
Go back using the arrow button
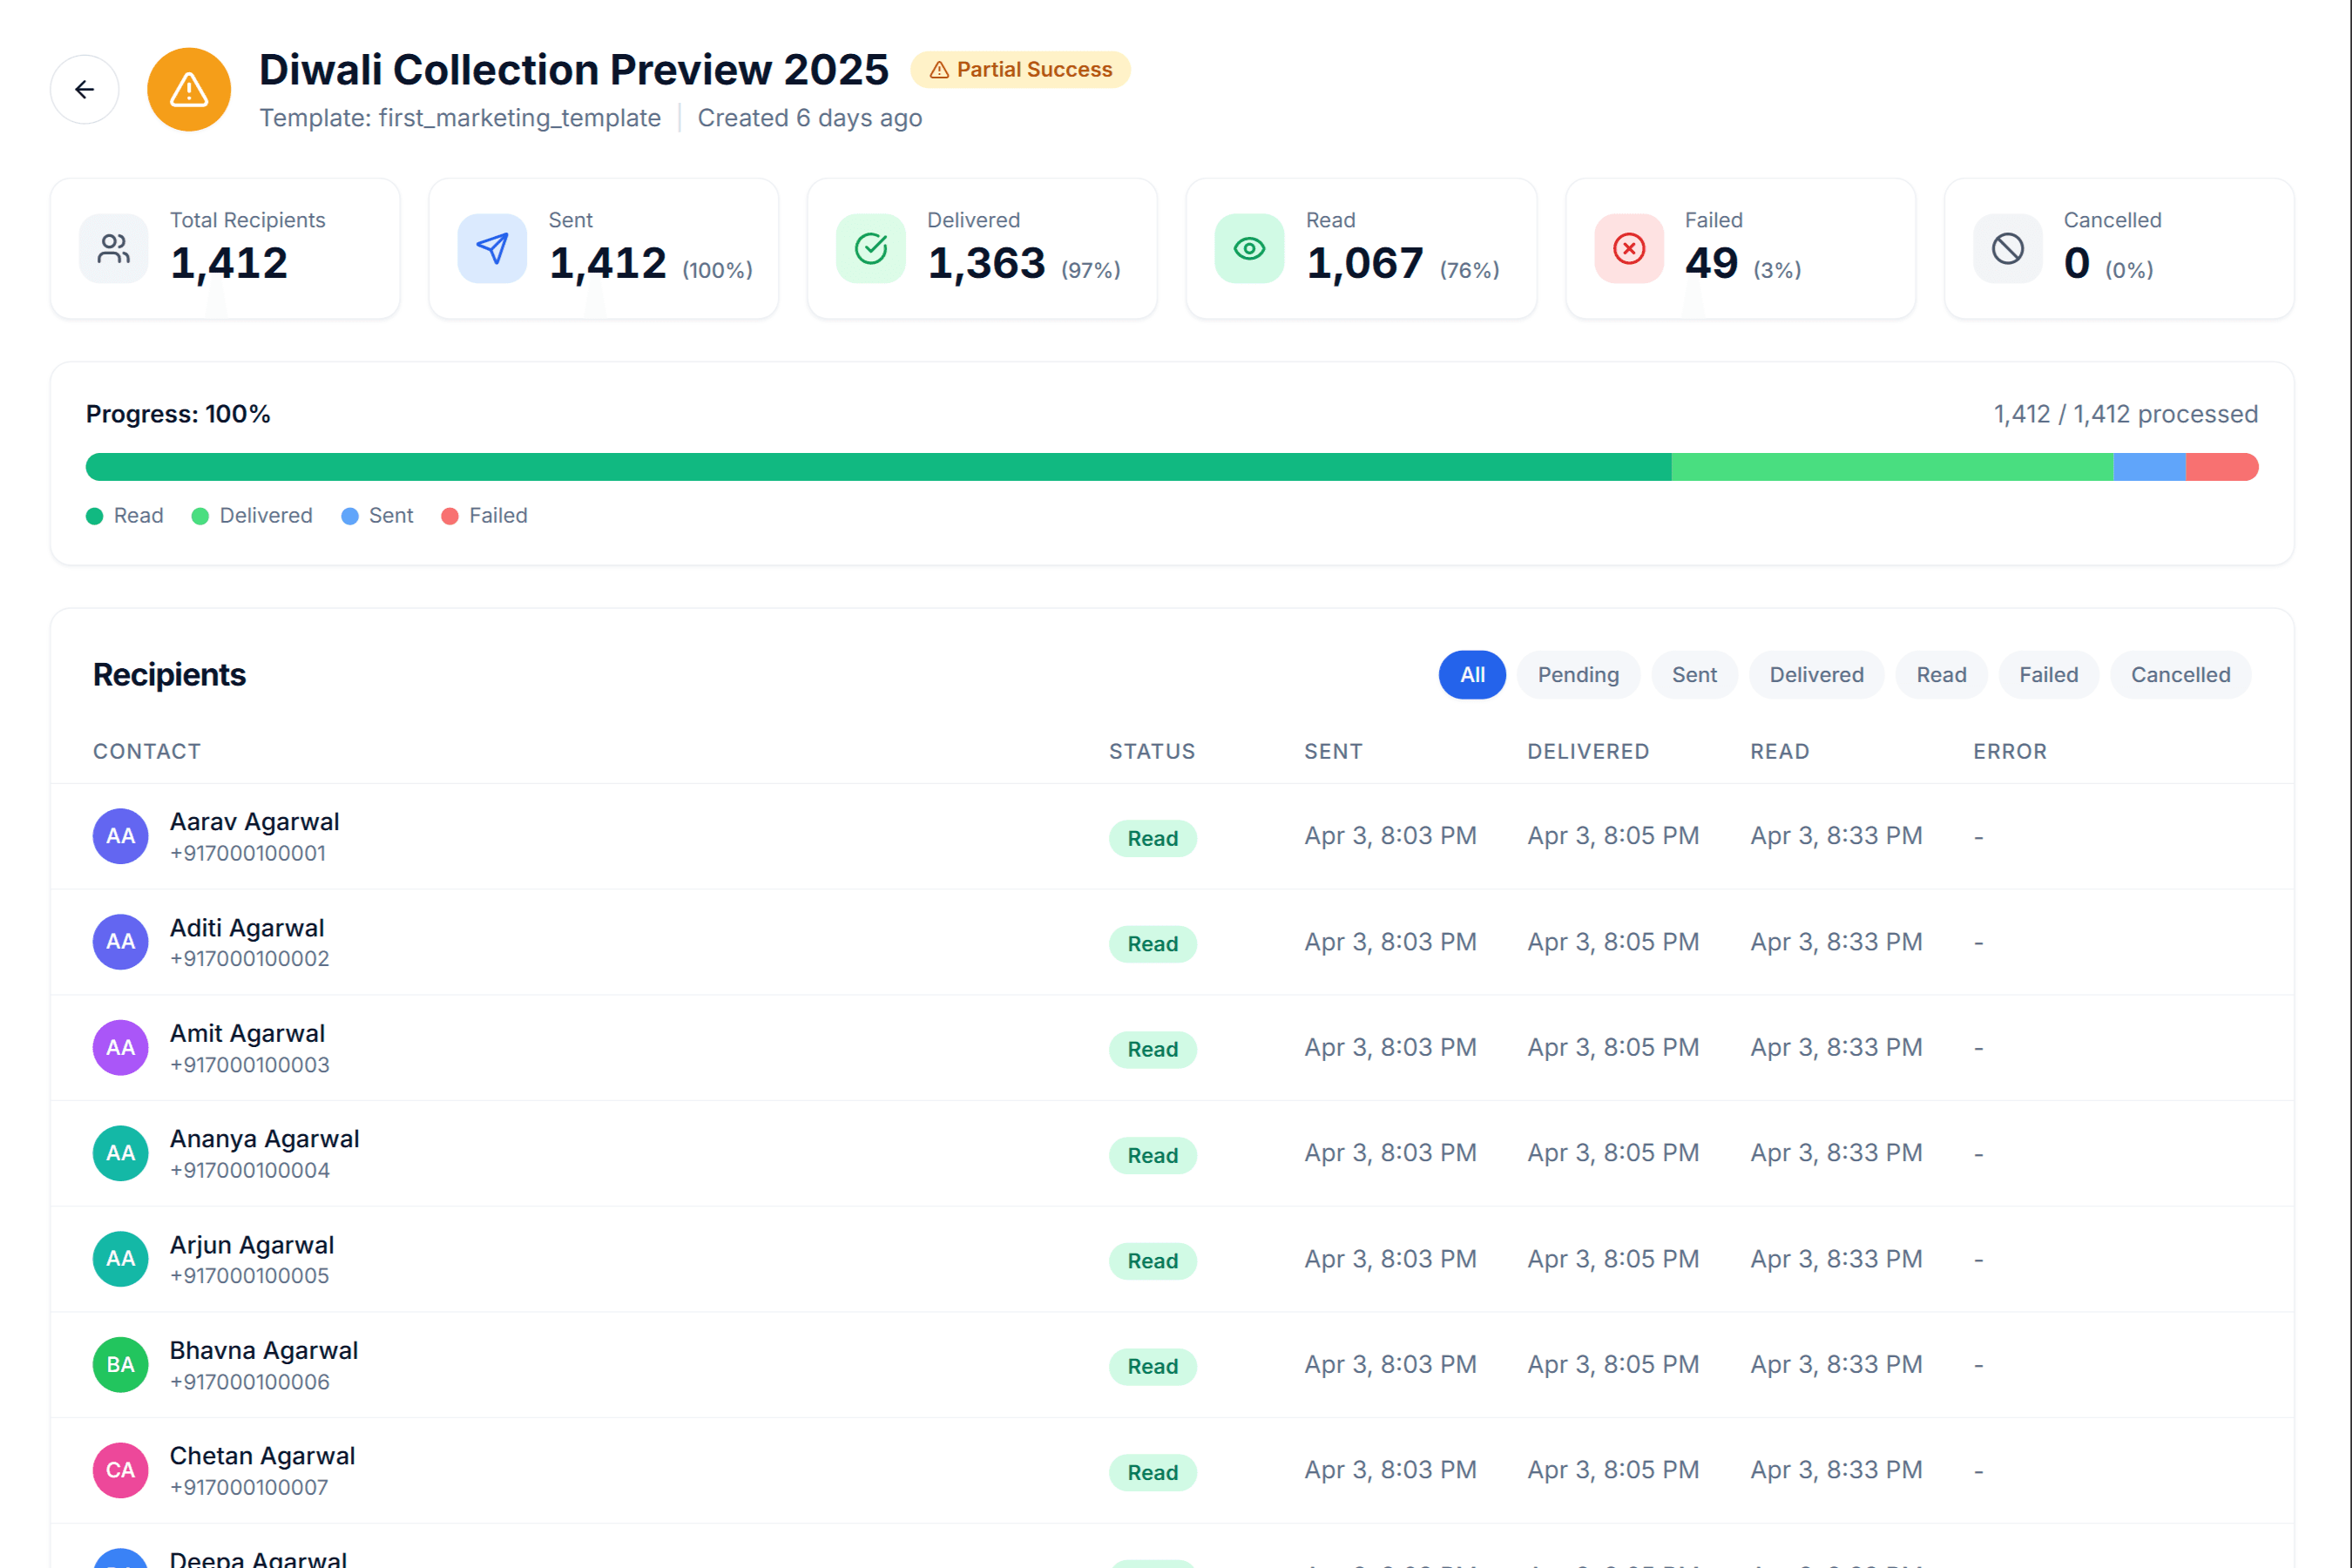(x=85, y=89)
